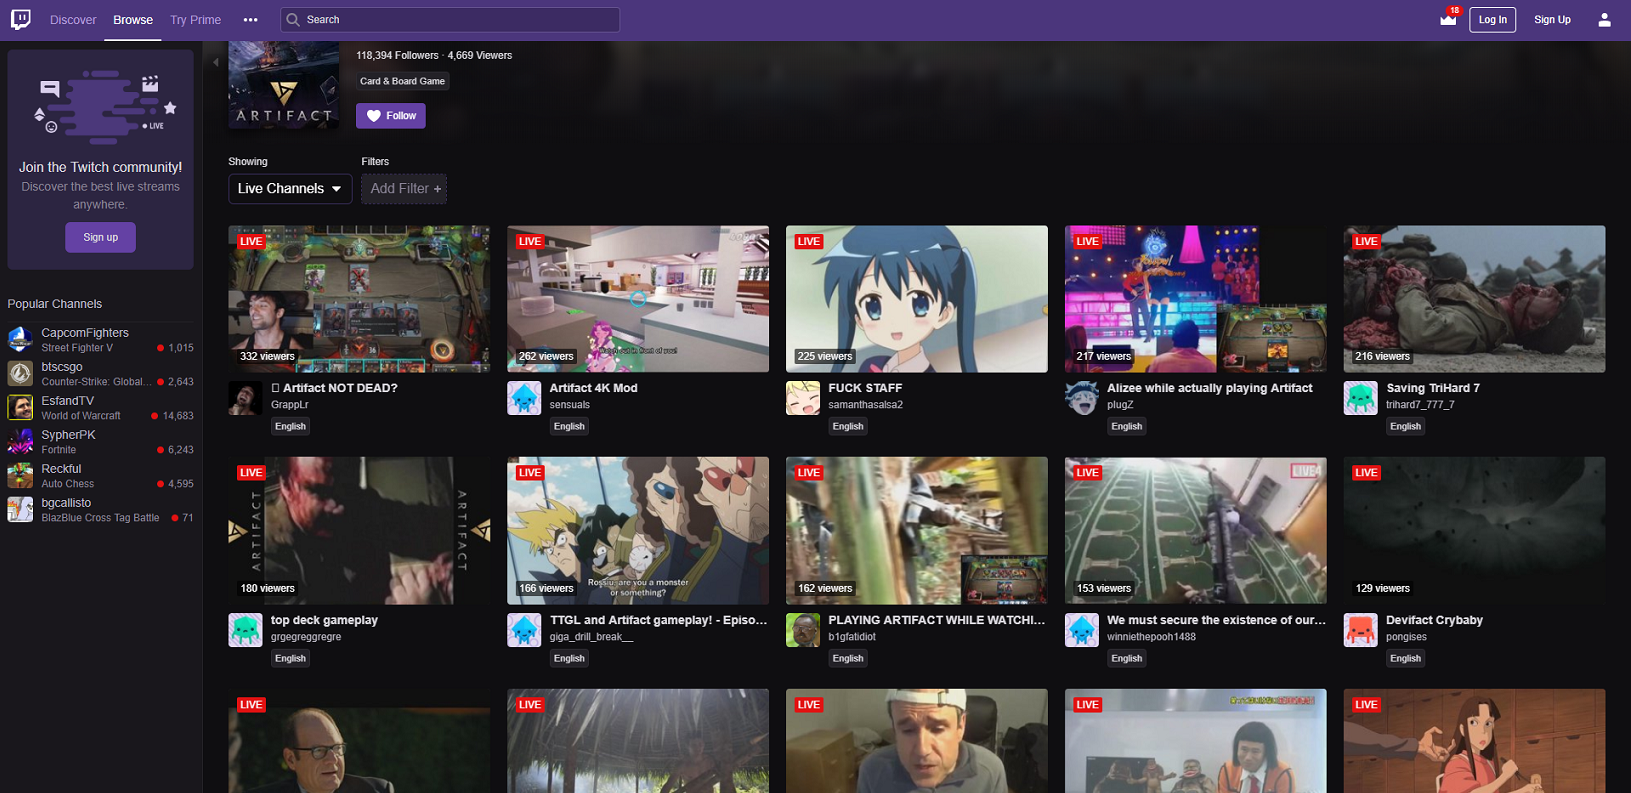Click the CapcomFighters channel name
The image size is (1631, 793).
85,333
